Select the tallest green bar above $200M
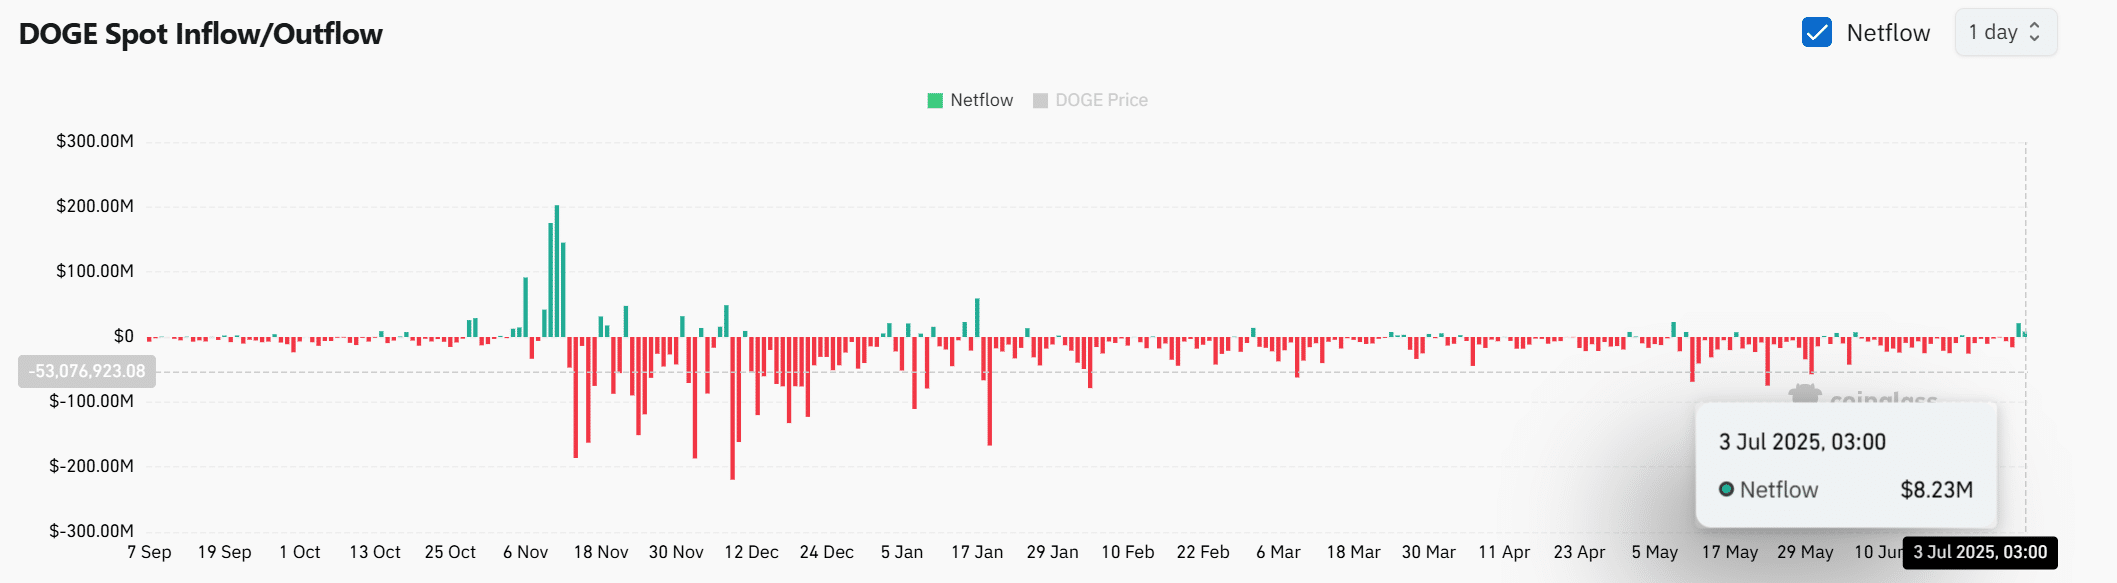This screenshot has height=583, width=2117. pyautogui.click(x=557, y=270)
